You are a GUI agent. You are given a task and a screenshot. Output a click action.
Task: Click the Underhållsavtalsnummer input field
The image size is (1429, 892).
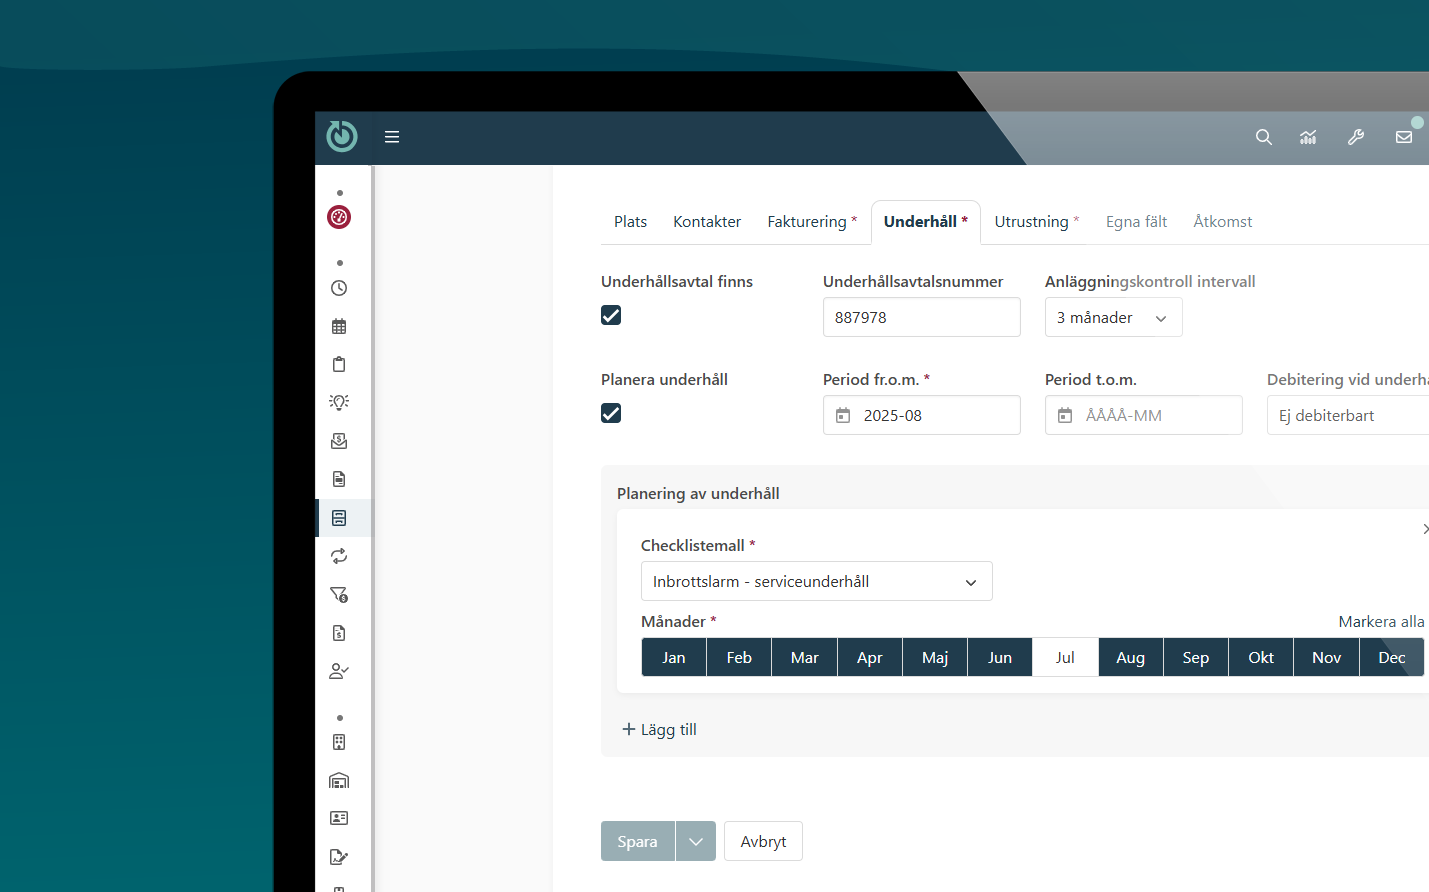pos(921,318)
